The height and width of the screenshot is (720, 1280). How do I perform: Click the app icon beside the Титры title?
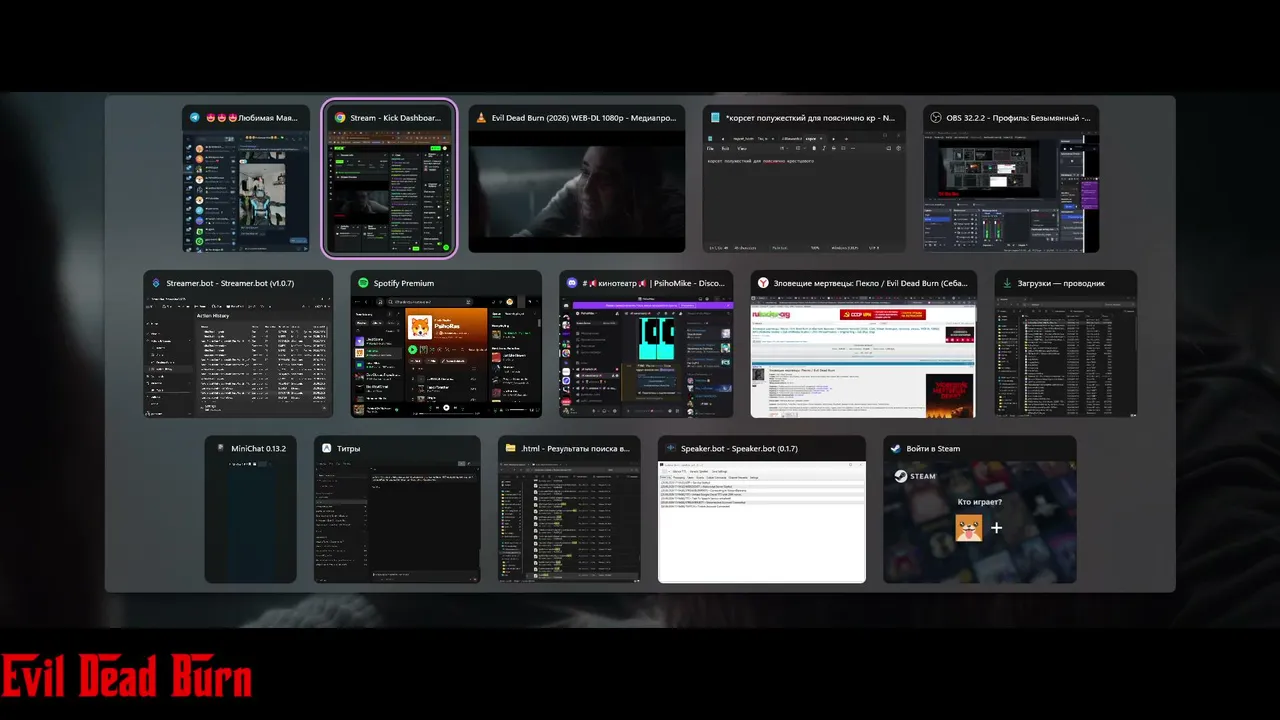(x=327, y=449)
